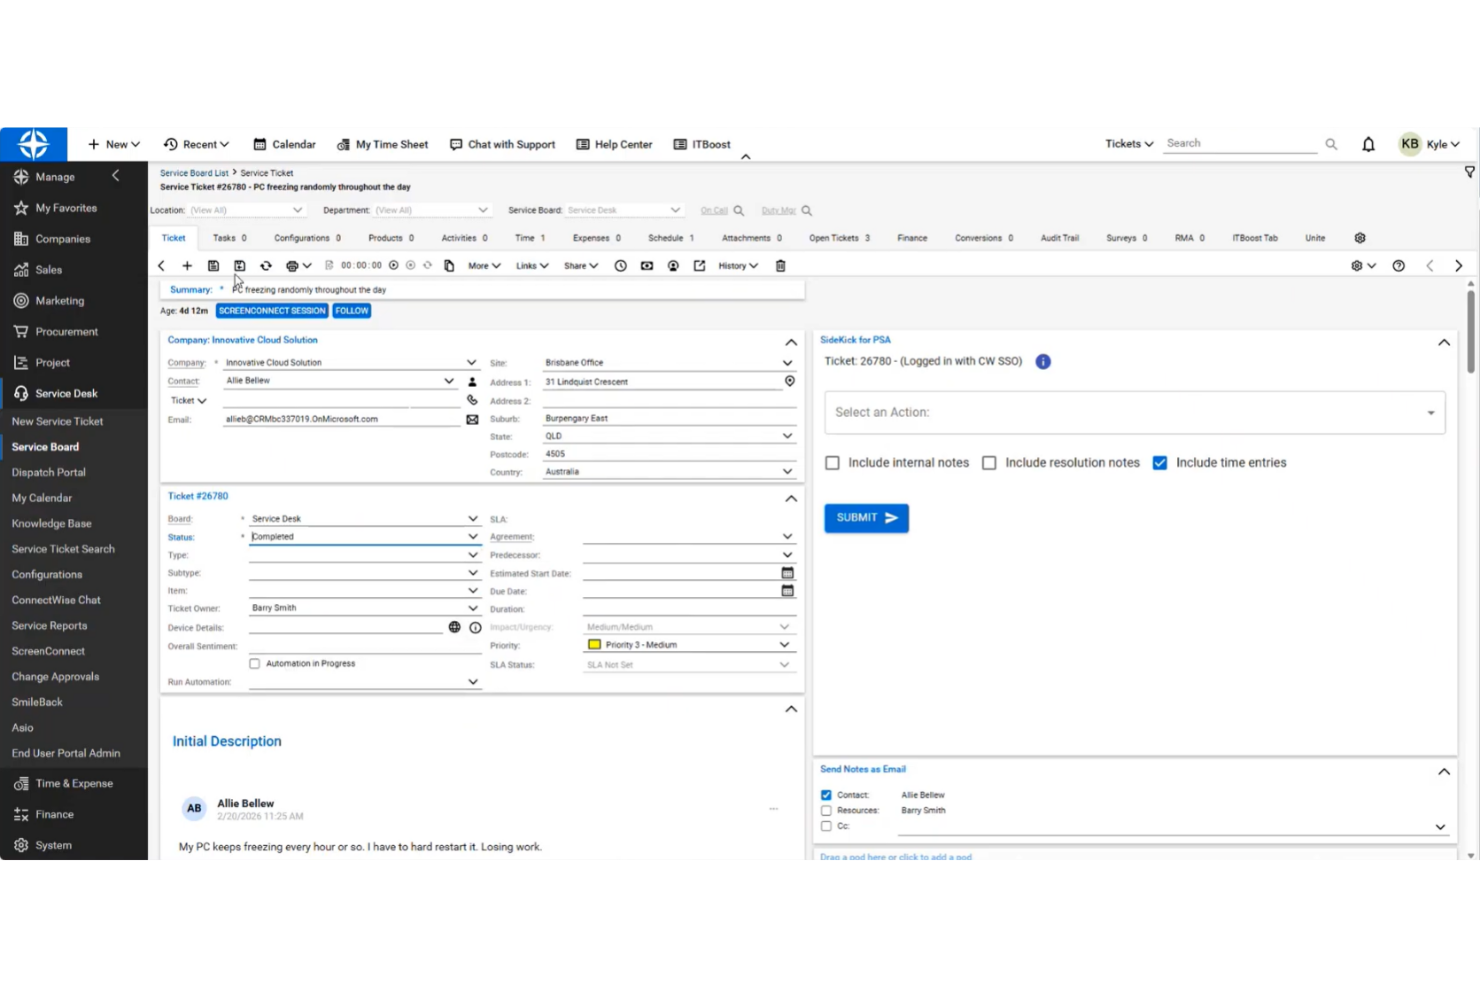Open the Service Desk section in the sidebar

pyautogui.click(x=64, y=393)
